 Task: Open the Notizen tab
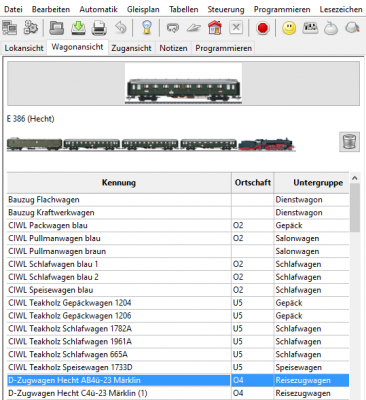(x=173, y=48)
